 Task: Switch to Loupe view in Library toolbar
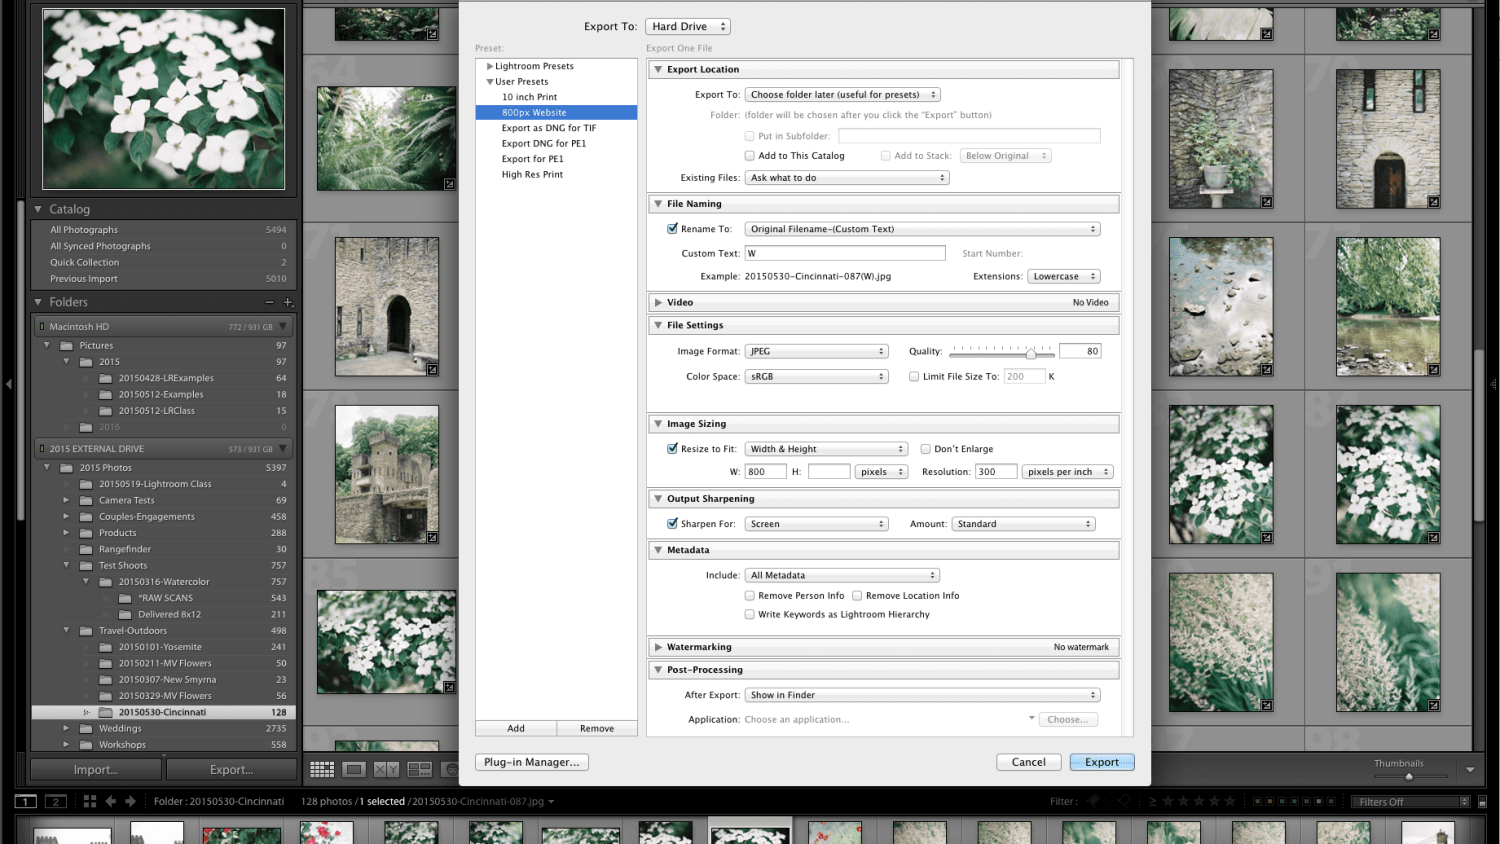354,769
